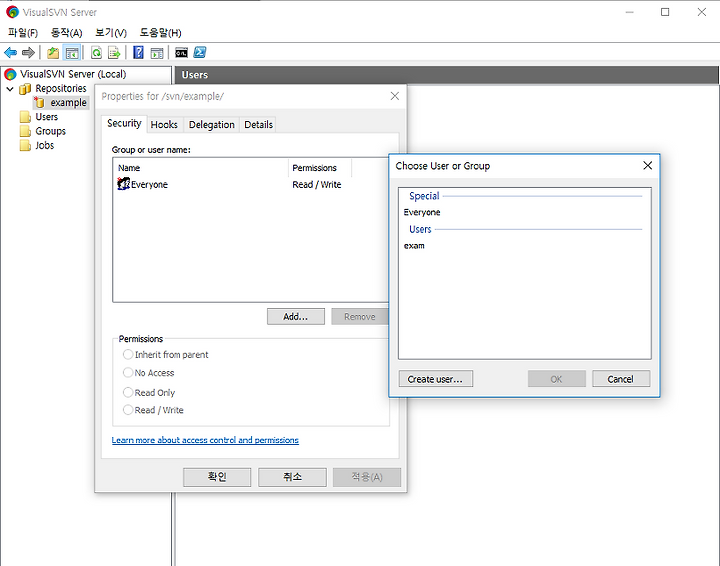Viewport: 720px width, 566px height.
Task: Open the 보기(V) menu
Action: click(111, 33)
